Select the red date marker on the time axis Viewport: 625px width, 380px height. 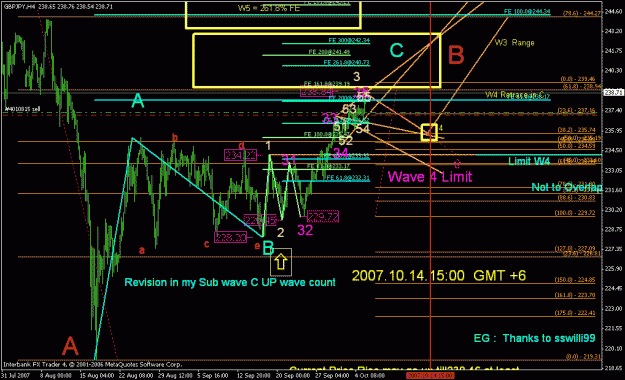pos(430,376)
